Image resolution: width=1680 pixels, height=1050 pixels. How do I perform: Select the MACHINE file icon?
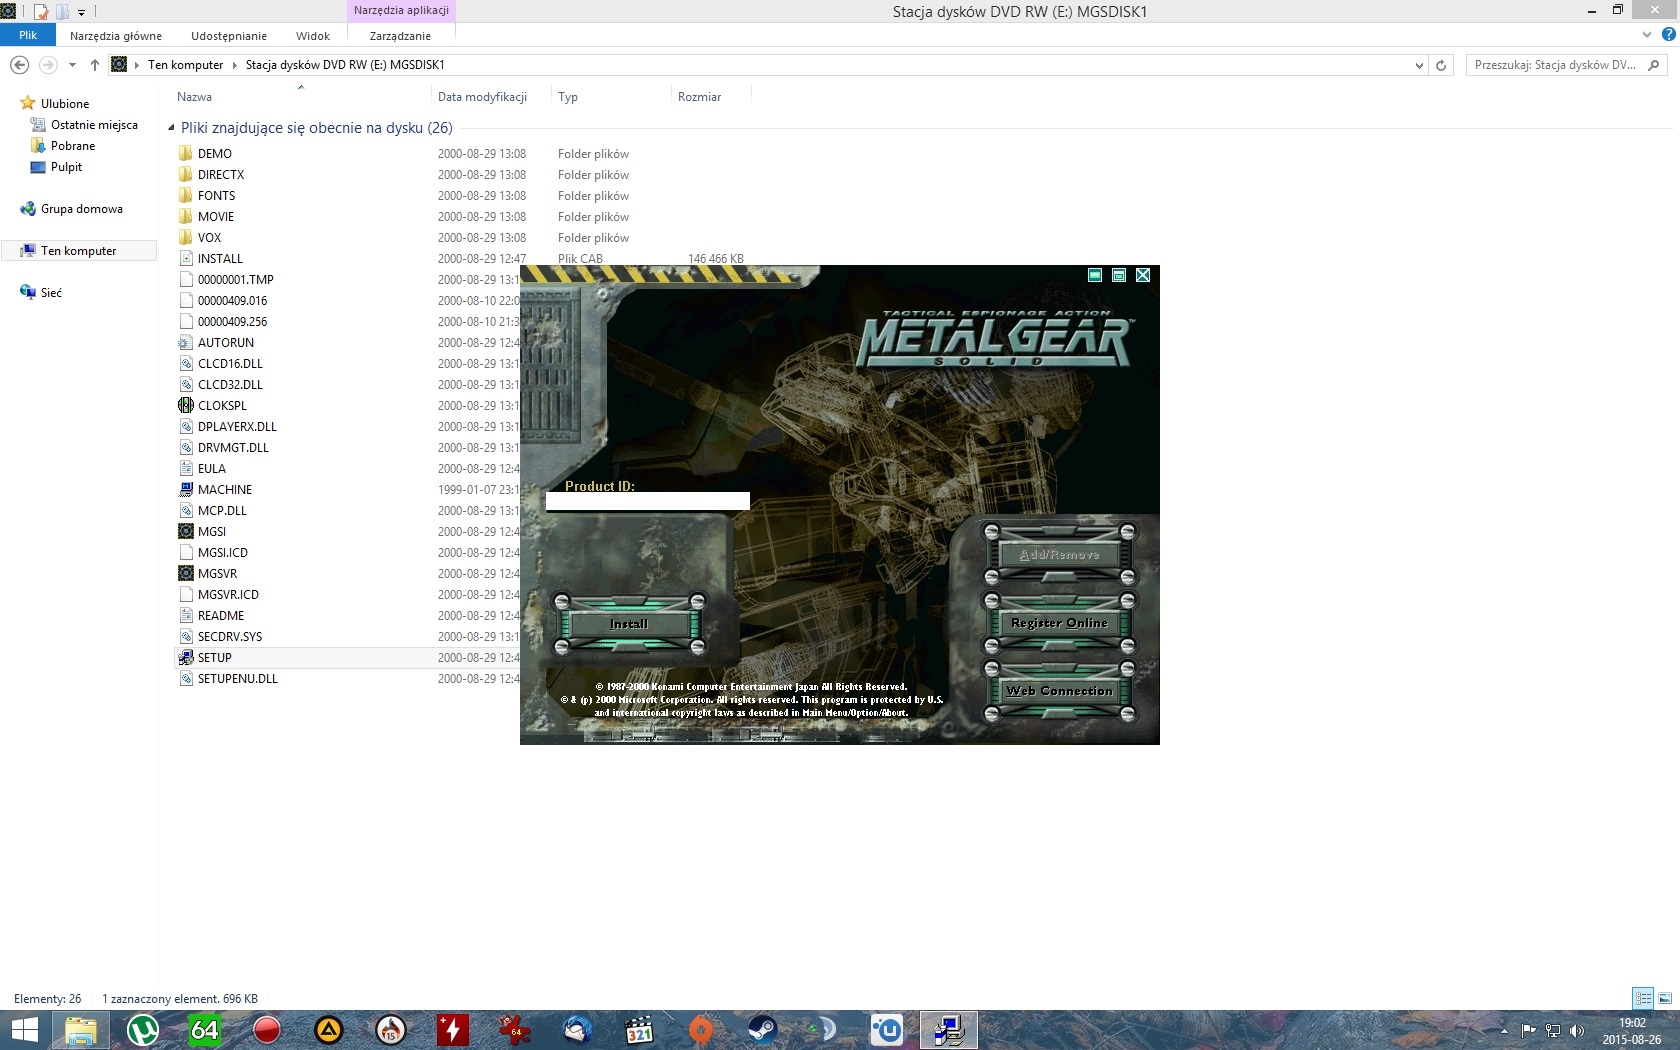(186, 490)
